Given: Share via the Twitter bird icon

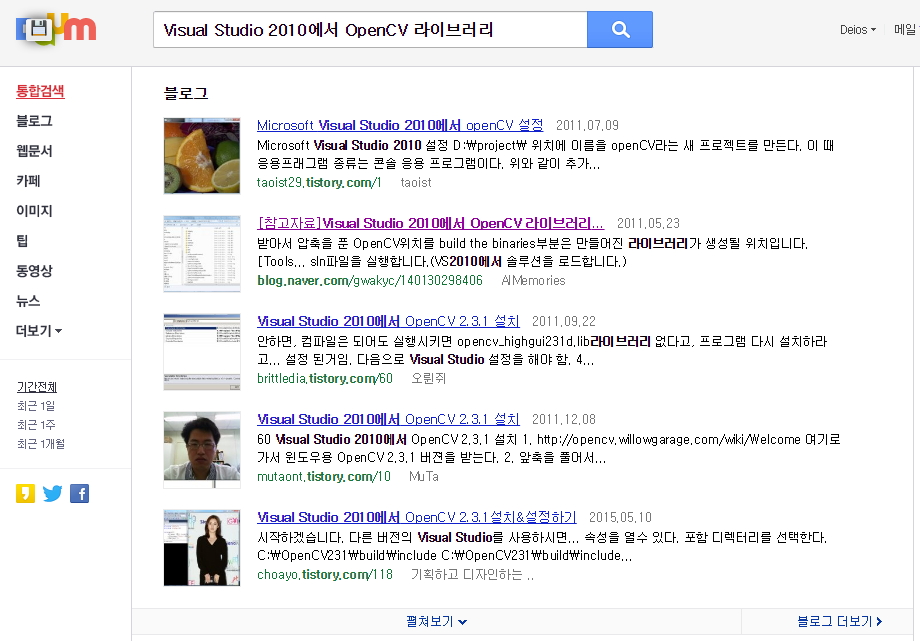Looking at the screenshot, I should pyautogui.click(x=52, y=494).
